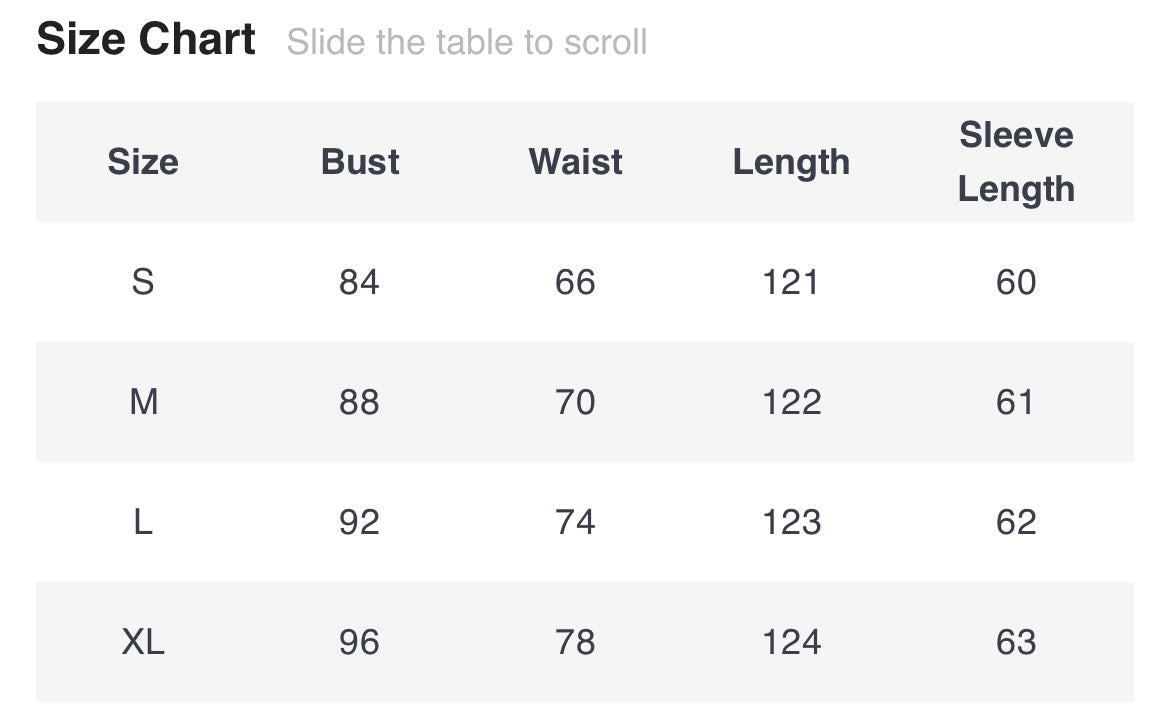Pick the L size row label
The width and height of the screenshot is (1170, 721).
coord(143,522)
